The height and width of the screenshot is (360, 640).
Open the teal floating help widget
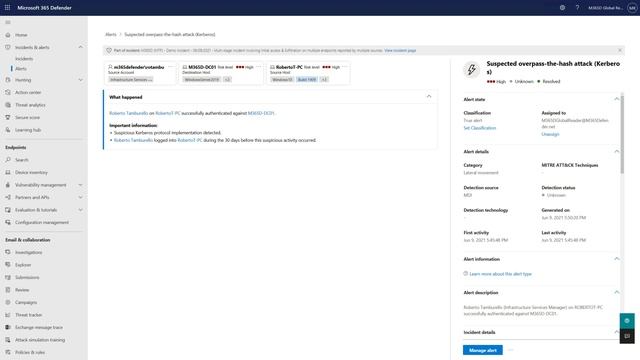[627, 321]
